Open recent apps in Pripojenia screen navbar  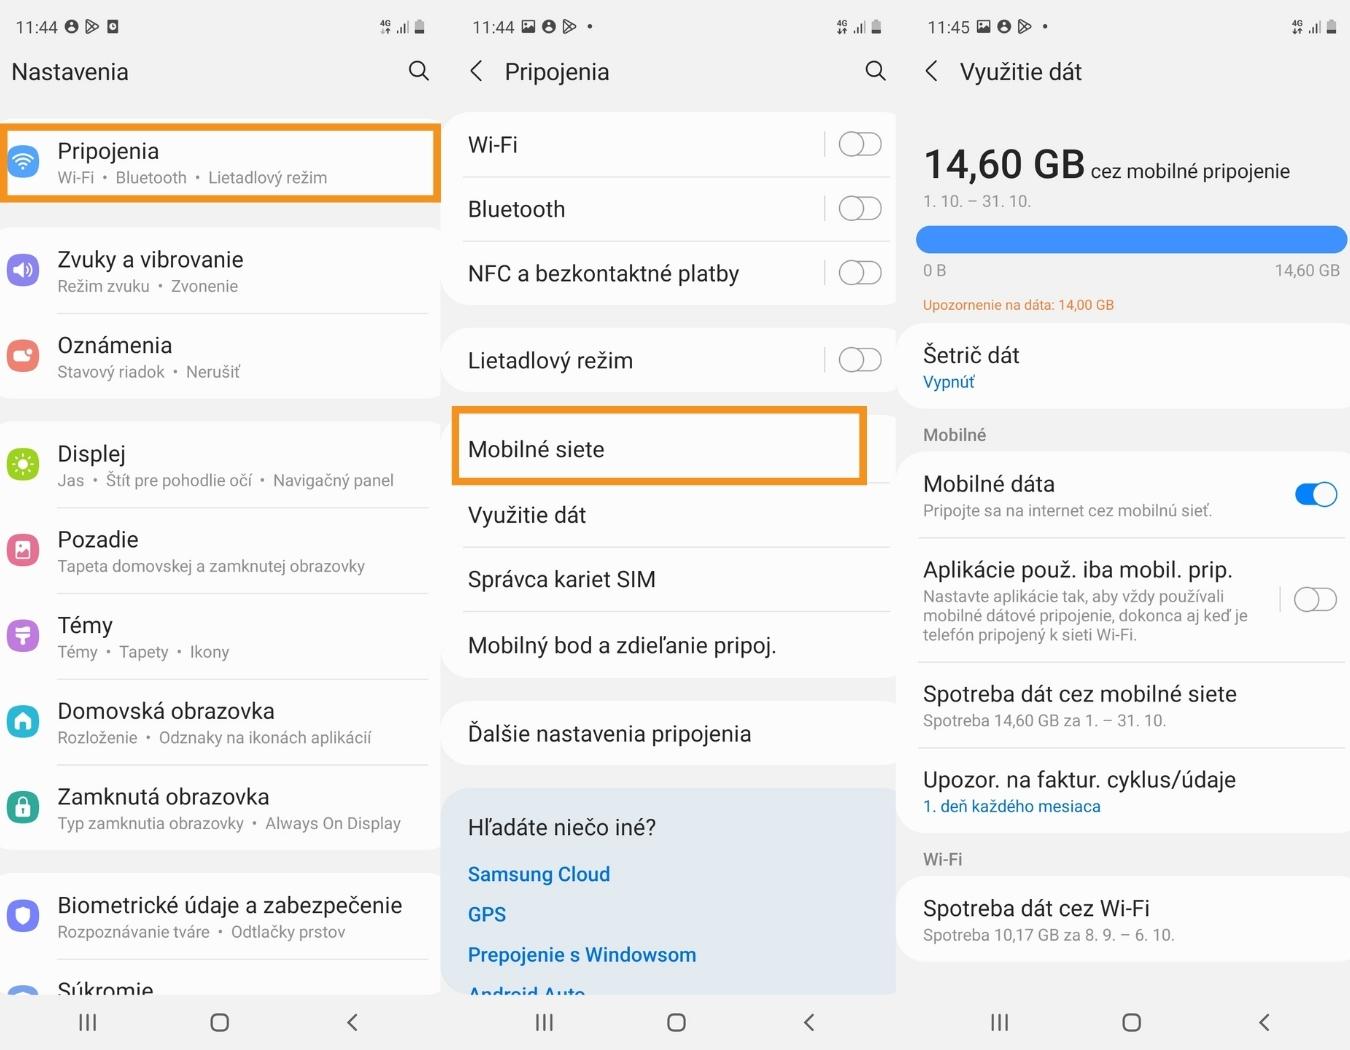click(x=544, y=1022)
